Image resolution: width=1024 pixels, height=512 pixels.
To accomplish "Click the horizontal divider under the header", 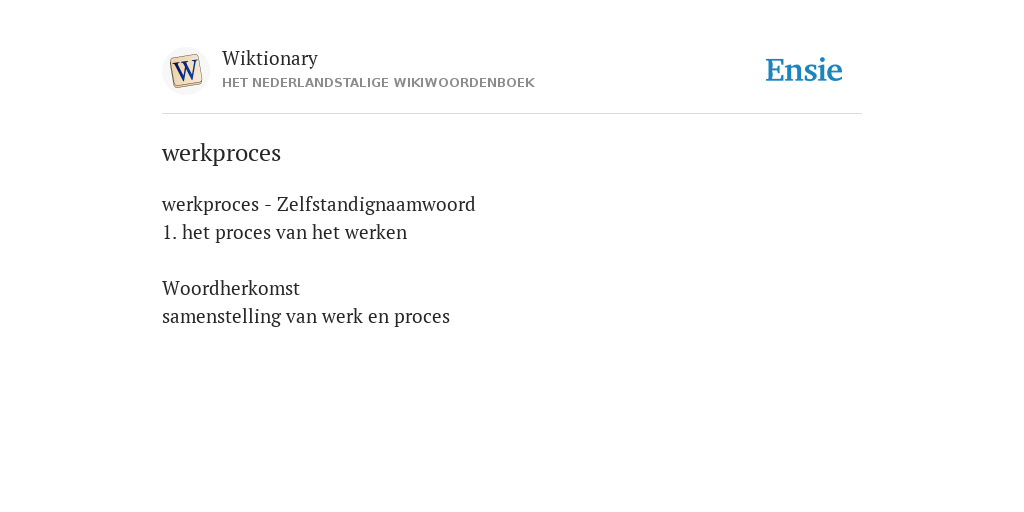I will pos(512,114).
